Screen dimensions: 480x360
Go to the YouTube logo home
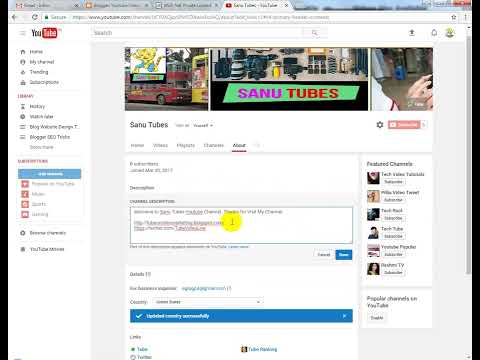pos(44,33)
